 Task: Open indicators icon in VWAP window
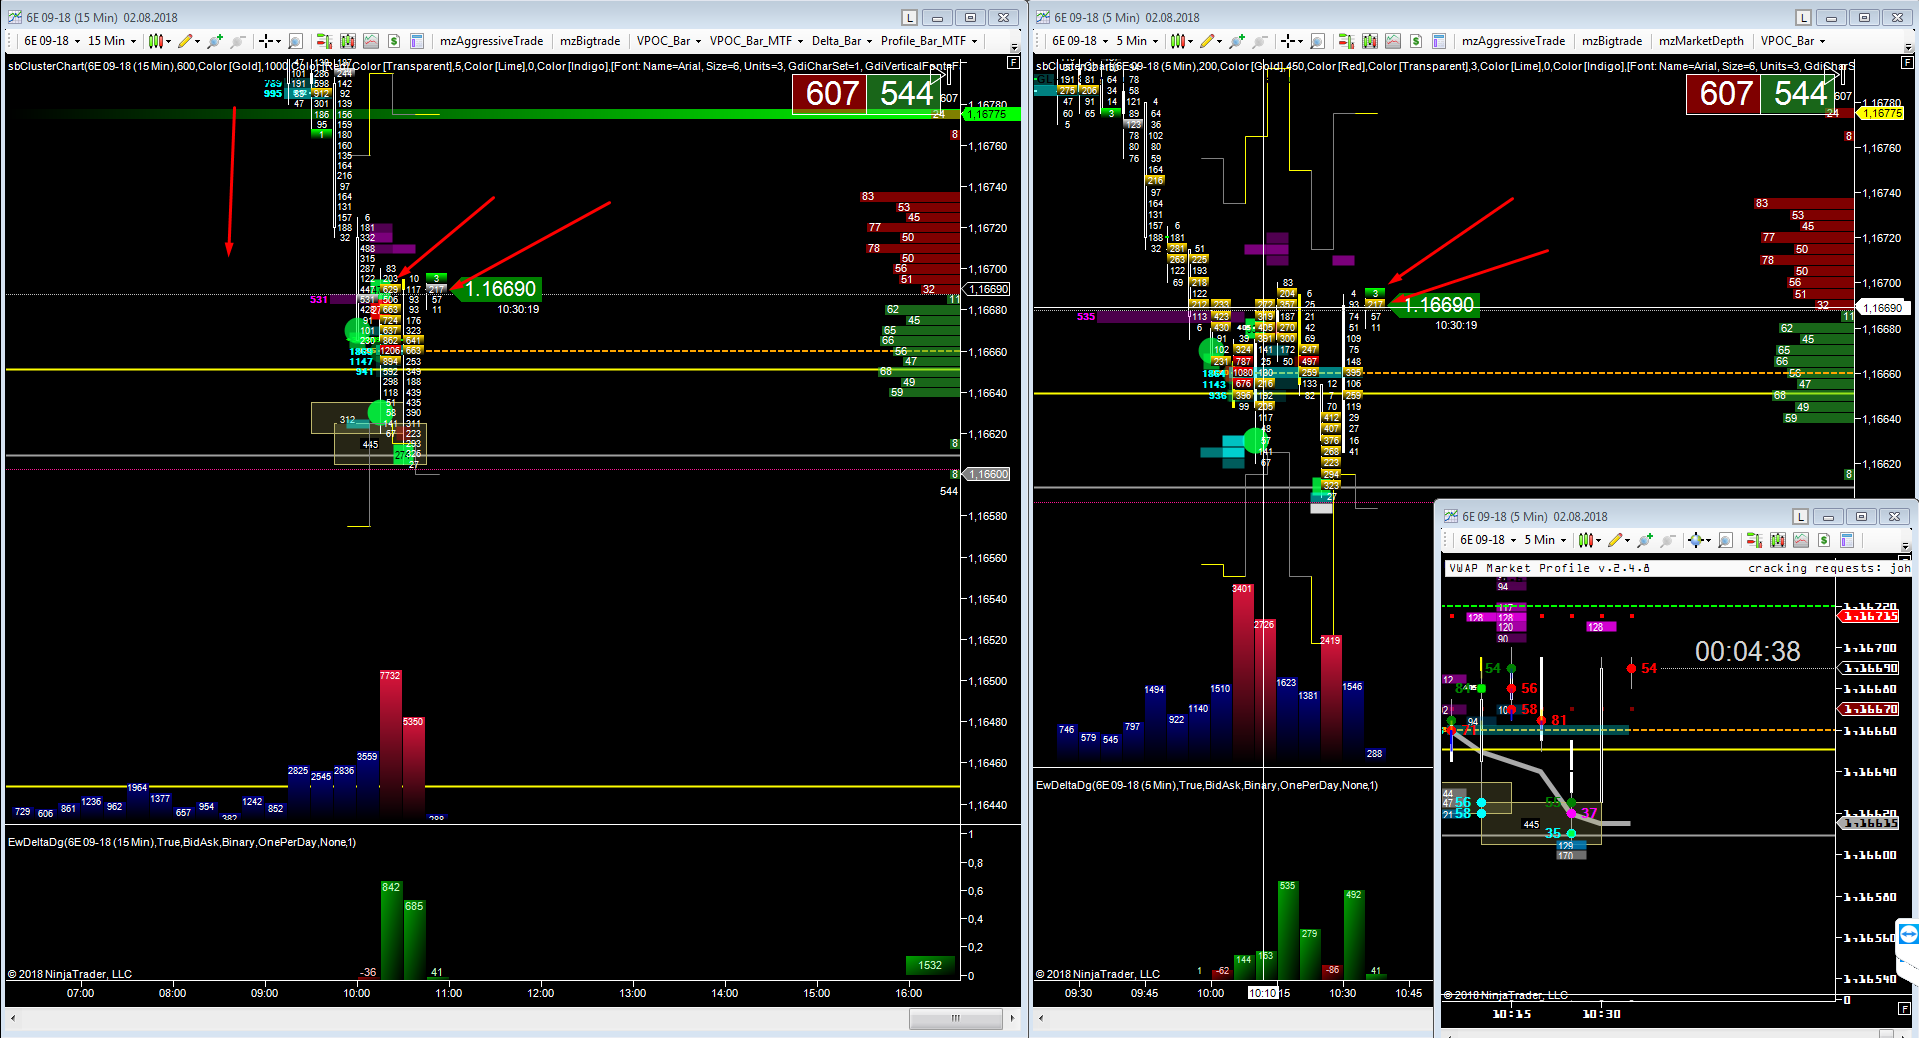[x=1801, y=540]
